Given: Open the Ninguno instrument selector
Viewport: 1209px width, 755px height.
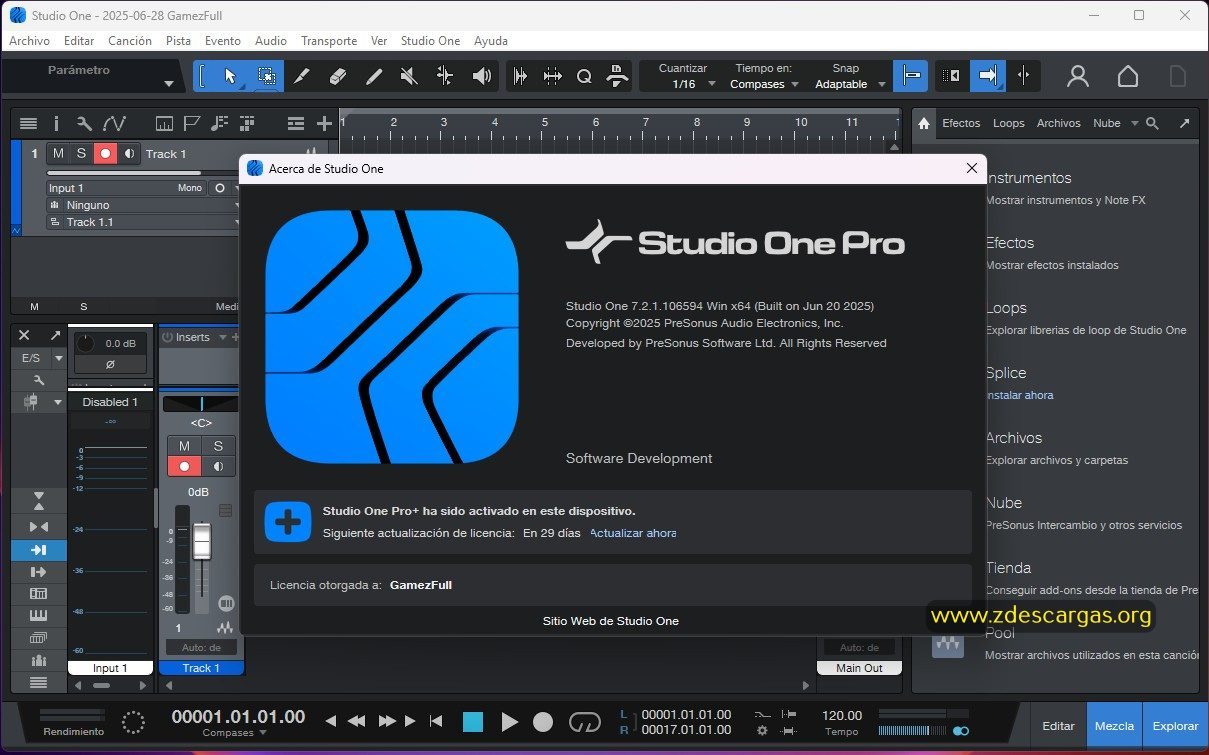Looking at the screenshot, I should click(144, 205).
